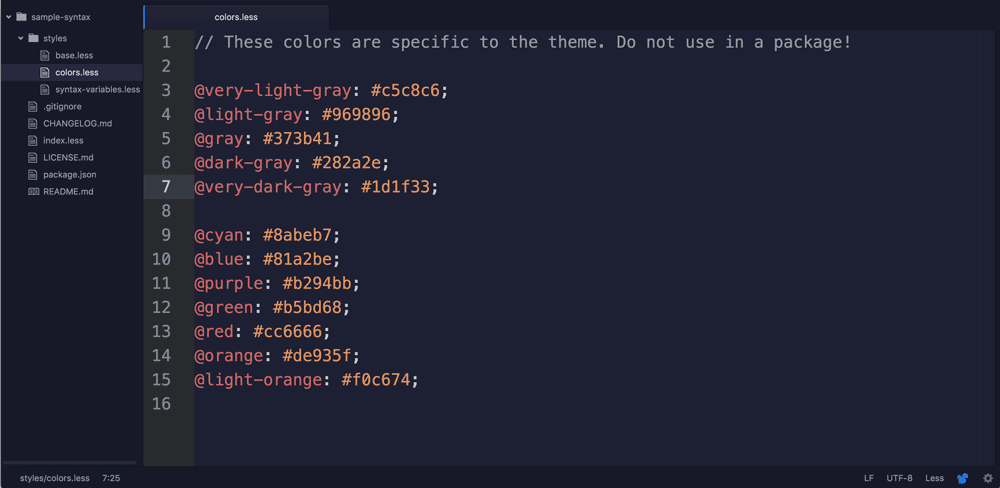The image size is (1000, 488).
Task: Click the file icon beside package.json
Action: 33,174
